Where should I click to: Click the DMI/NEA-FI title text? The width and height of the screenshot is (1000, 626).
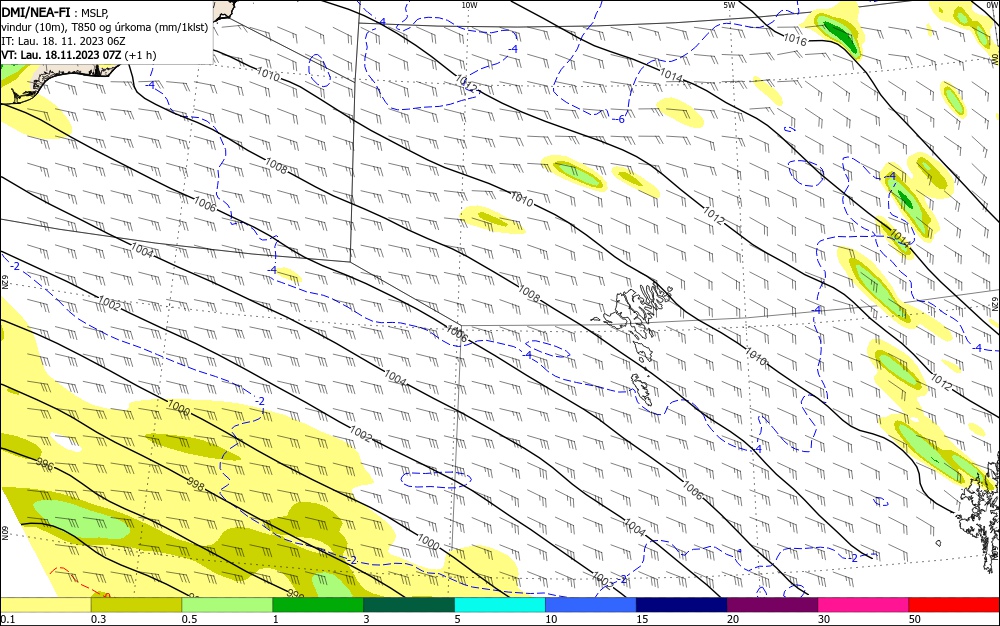click(x=36, y=11)
